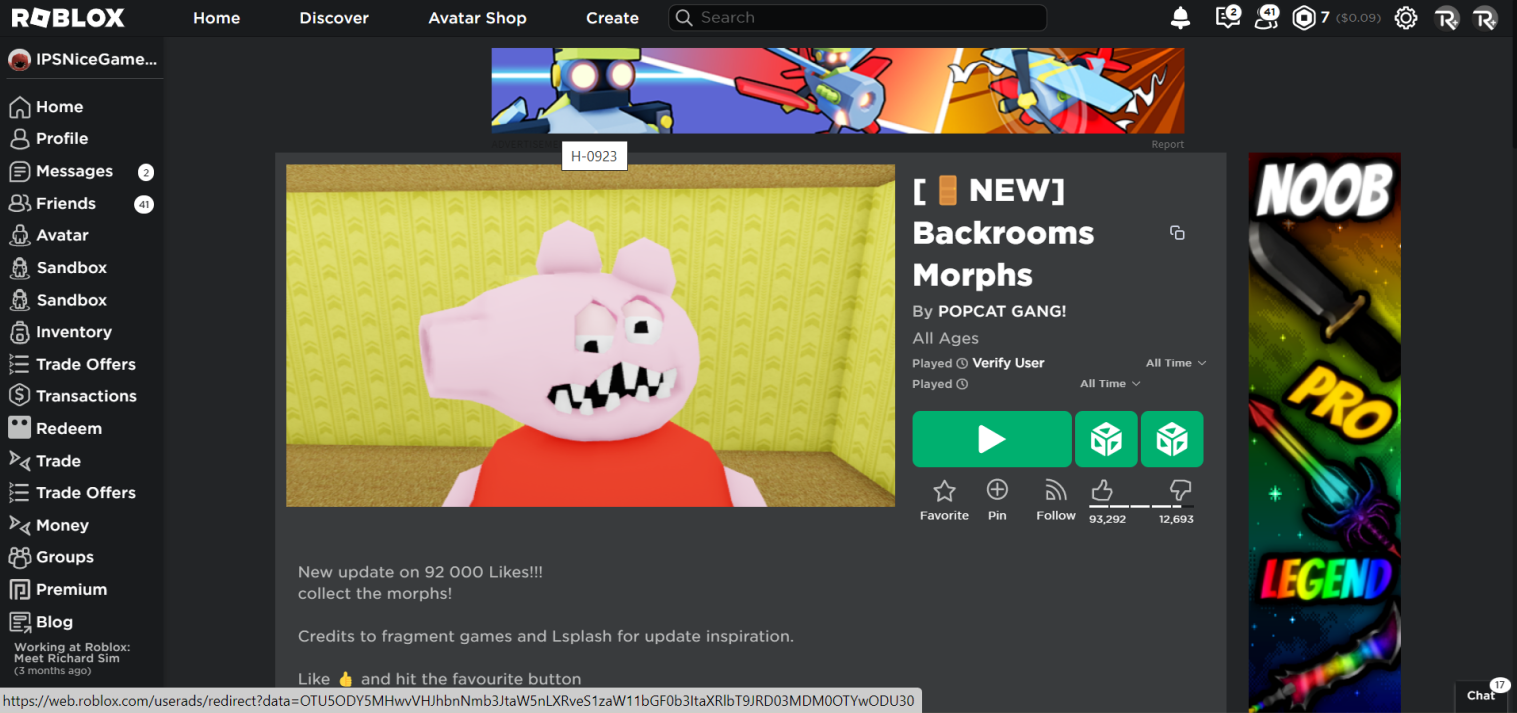This screenshot has width=1517, height=713.
Task: Open Blog in the sidebar
Action: click(x=54, y=621)
